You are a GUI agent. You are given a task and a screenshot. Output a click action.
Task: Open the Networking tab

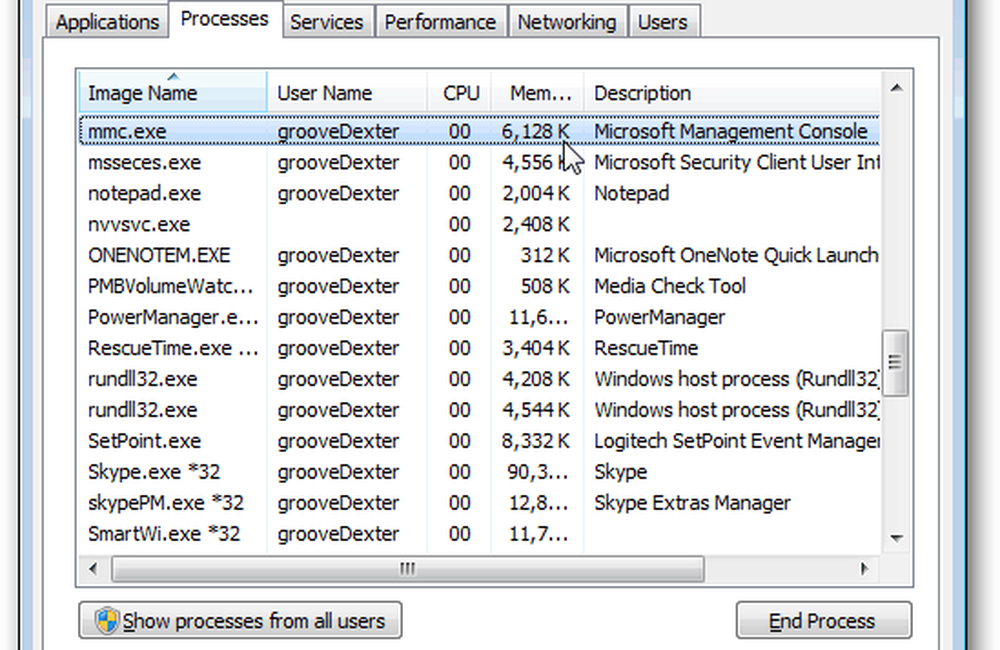pos(568,22)
